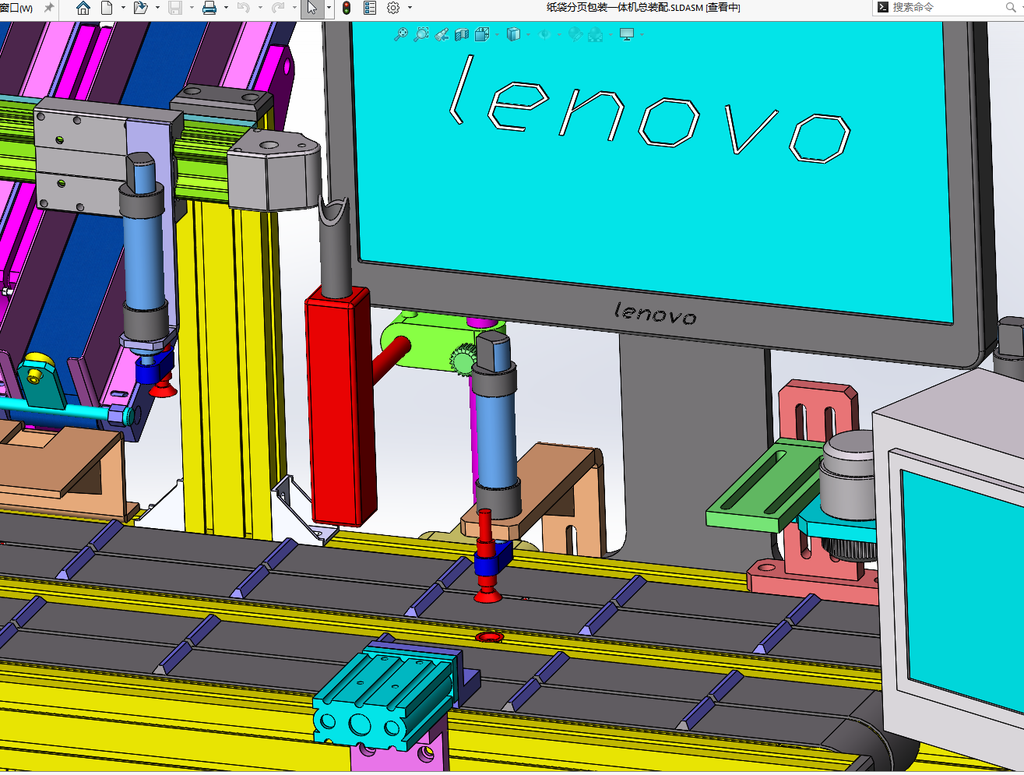Image resolution: width=1024 pixels, height=775 pixels.
Task: Open the 窗口(W) menu
Action: pos(16,8)
